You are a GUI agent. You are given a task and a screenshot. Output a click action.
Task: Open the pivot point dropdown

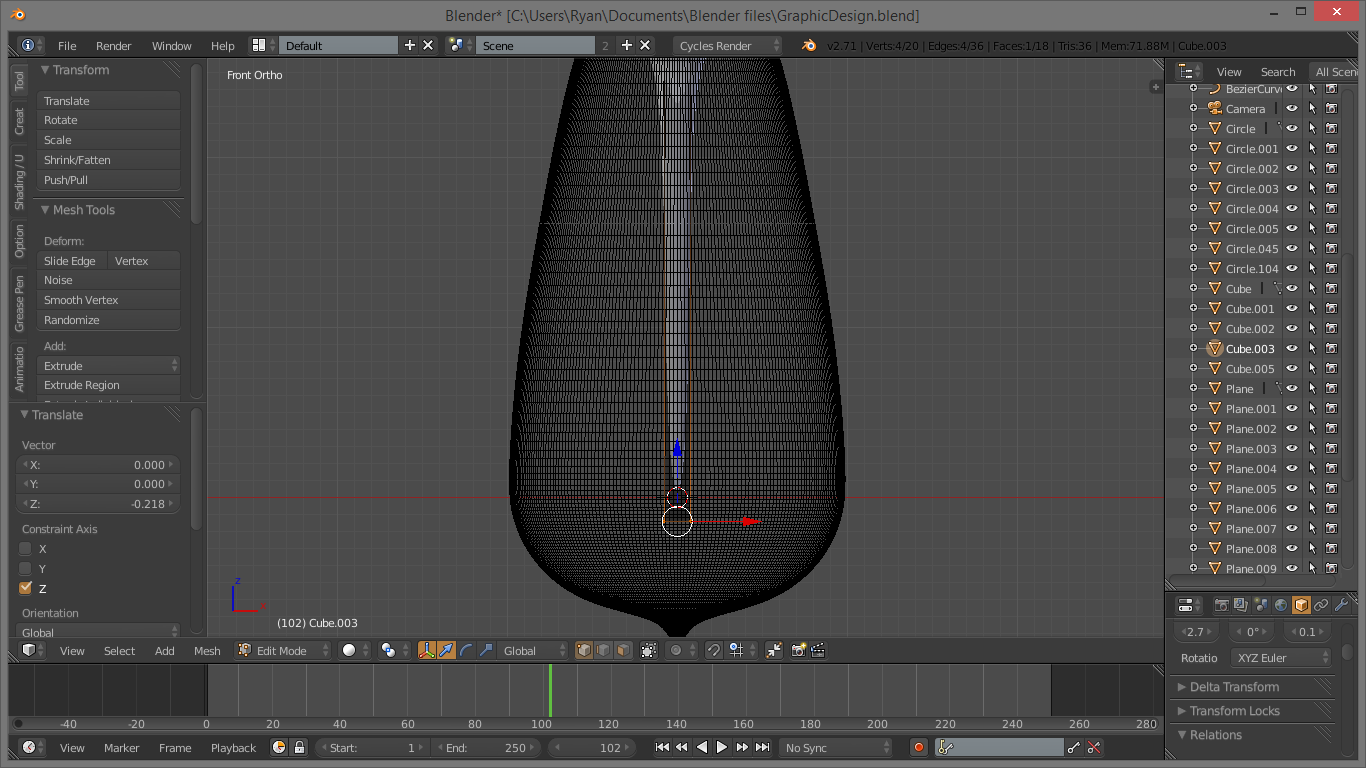click(394, 650)
